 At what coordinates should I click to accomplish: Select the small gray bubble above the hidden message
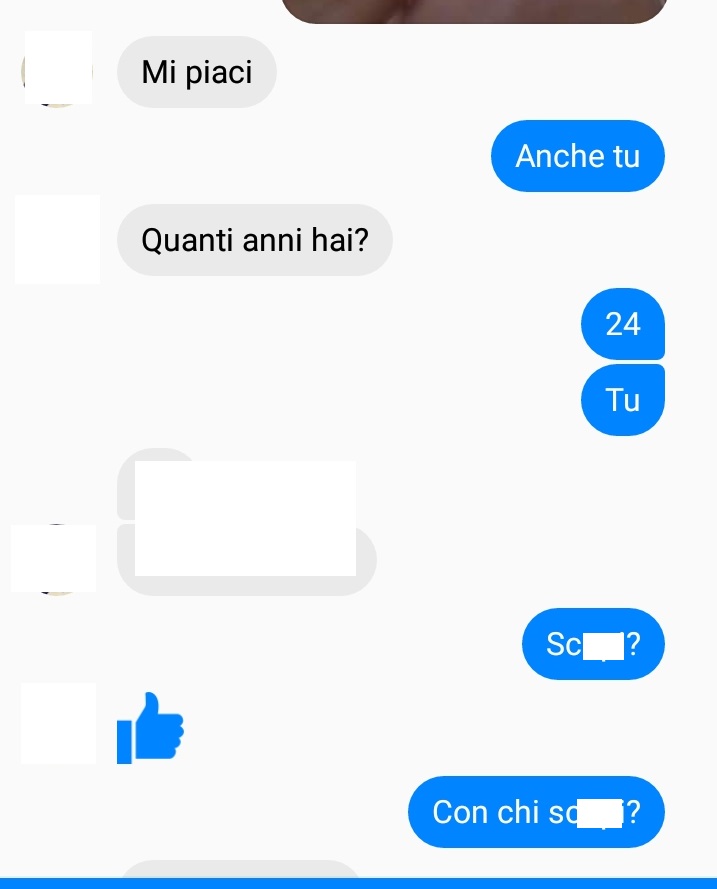pos(159,483)
